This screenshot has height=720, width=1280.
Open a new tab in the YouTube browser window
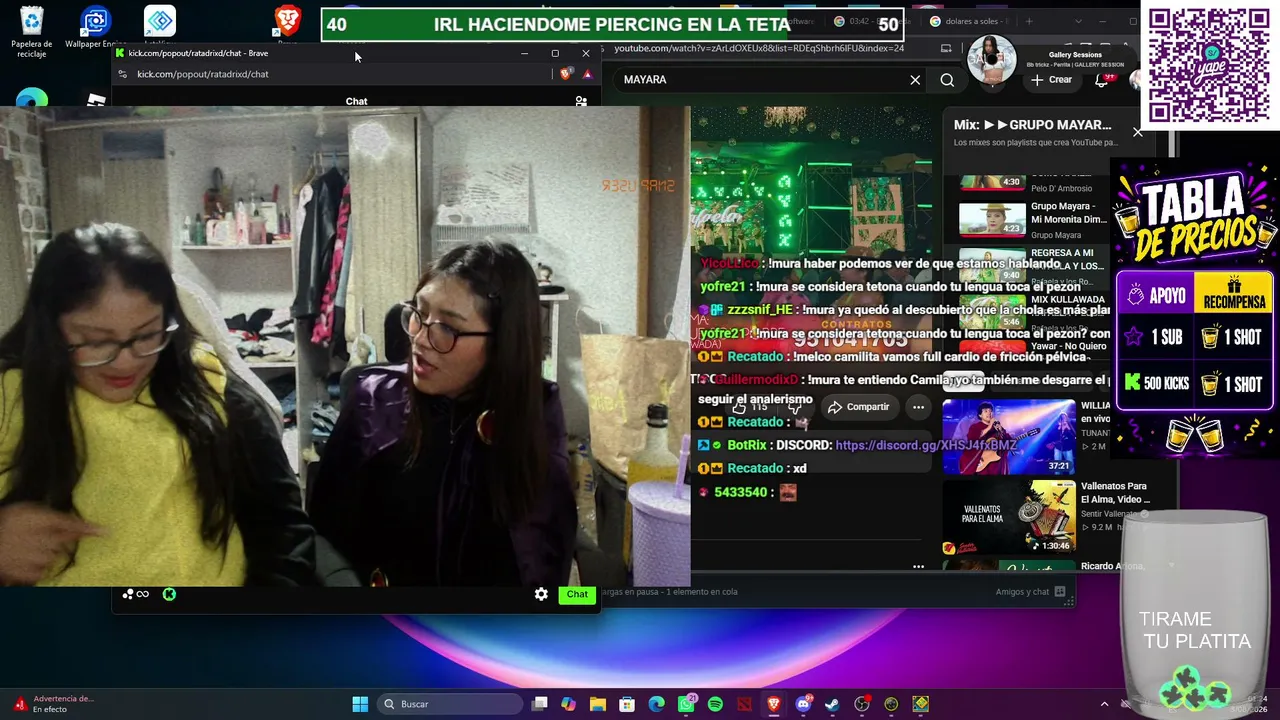(1029, 21)
